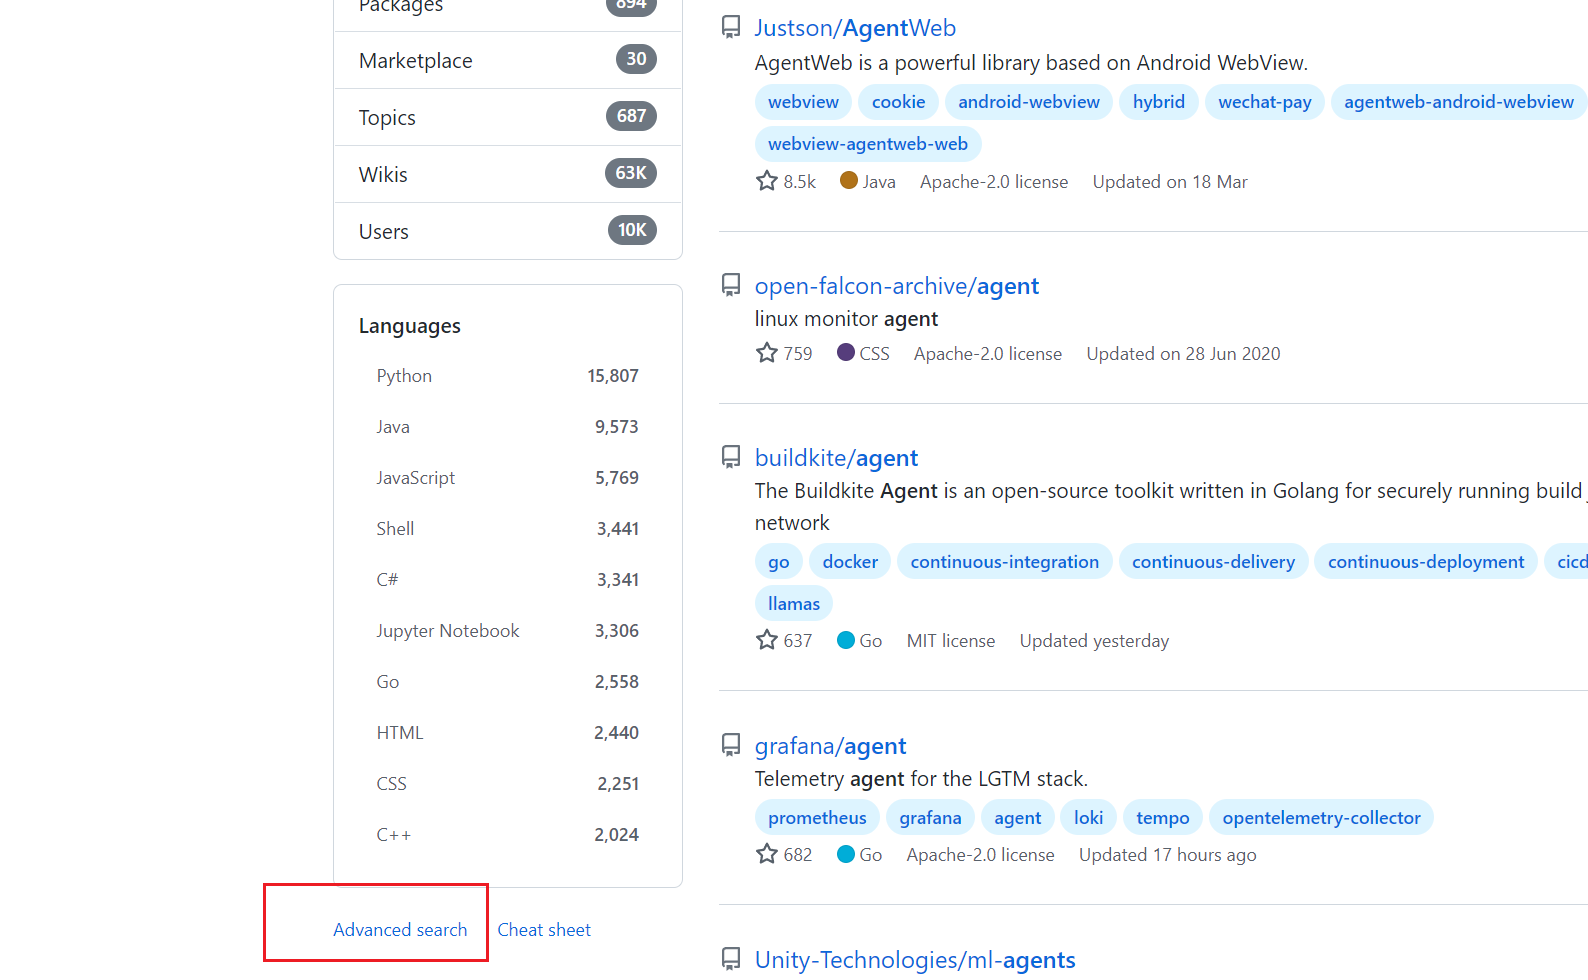The height and width of the screenshot is (980, 1588).
Task: Select the agent topic tag
Action: pyautogui.click(x=1017, y=818)
